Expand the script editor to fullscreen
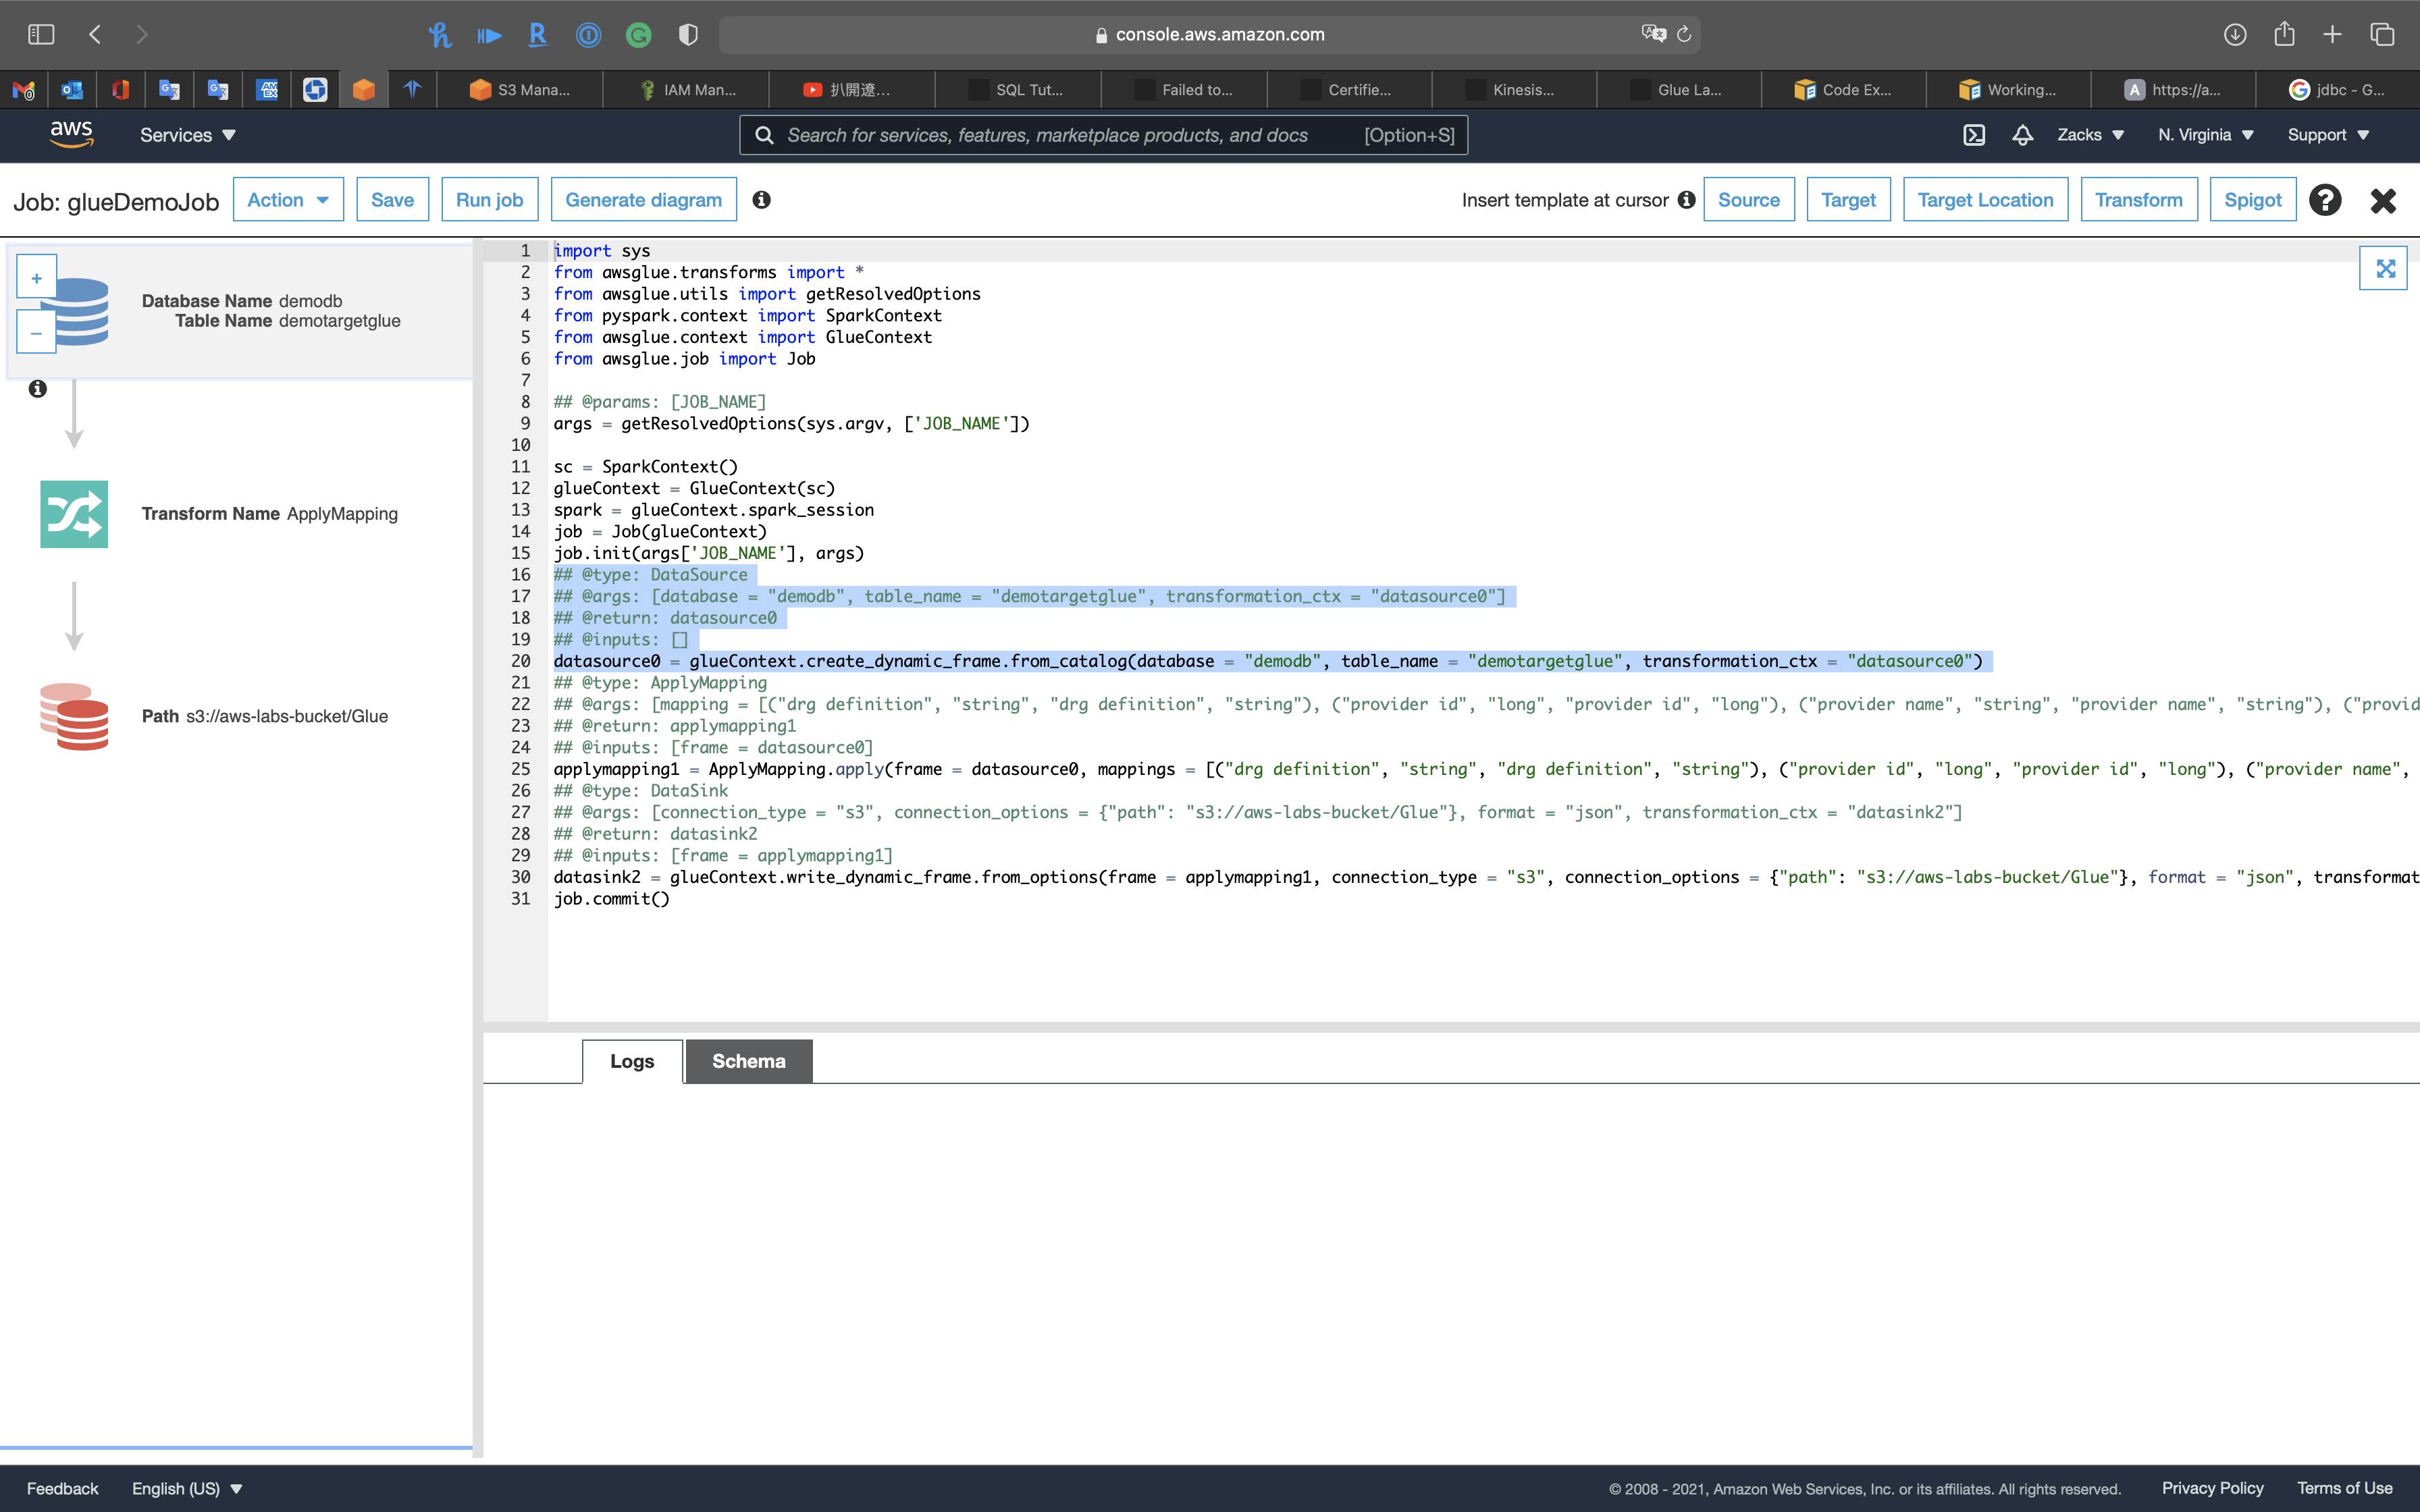 (2385, 268)
